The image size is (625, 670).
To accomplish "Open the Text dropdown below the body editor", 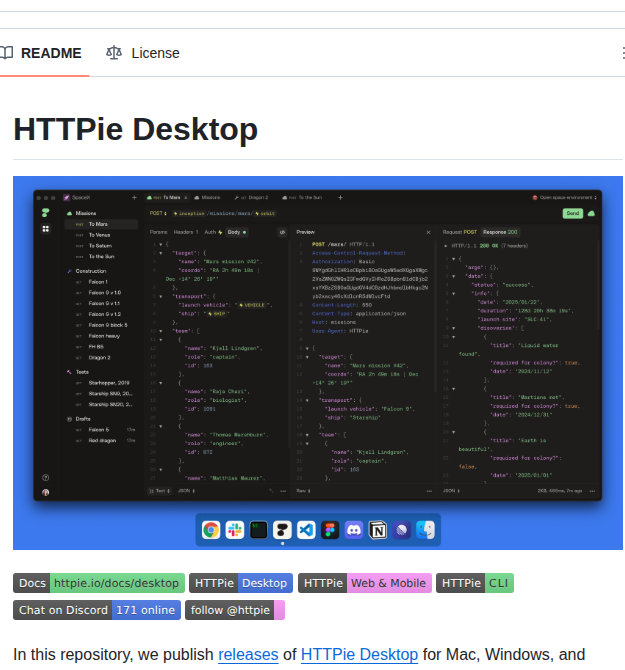I will (x=159, y=491).
